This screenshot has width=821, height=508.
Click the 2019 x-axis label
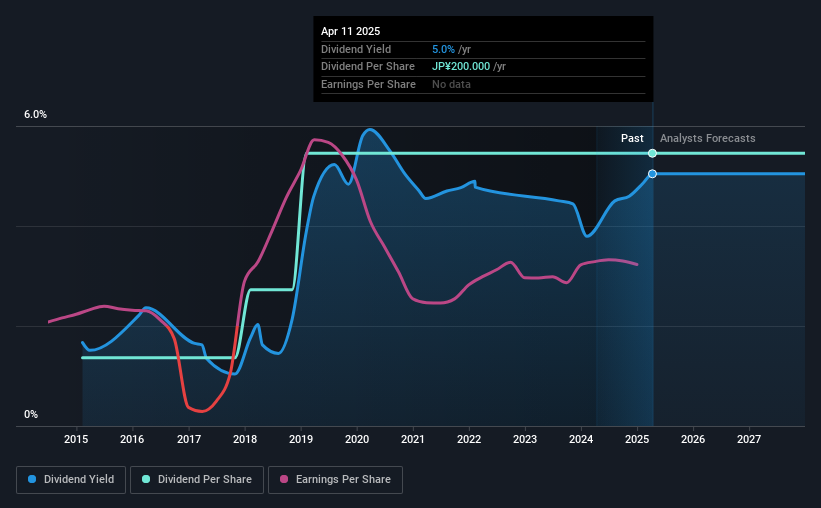click(x=301, y=439)
